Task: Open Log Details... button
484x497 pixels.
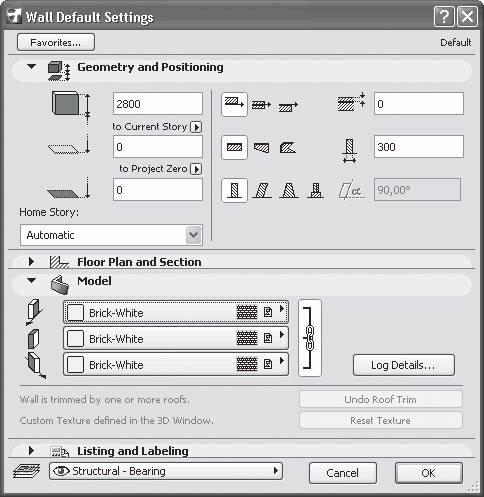Action: (x=404, y=365)
